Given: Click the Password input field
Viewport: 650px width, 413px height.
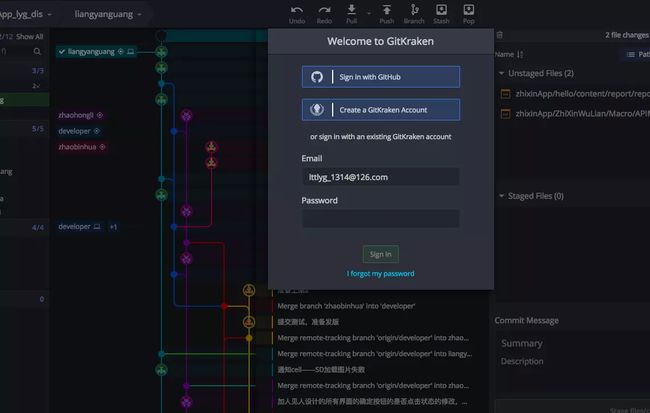Looking at the screenshot, I should [x=381, y=219].
